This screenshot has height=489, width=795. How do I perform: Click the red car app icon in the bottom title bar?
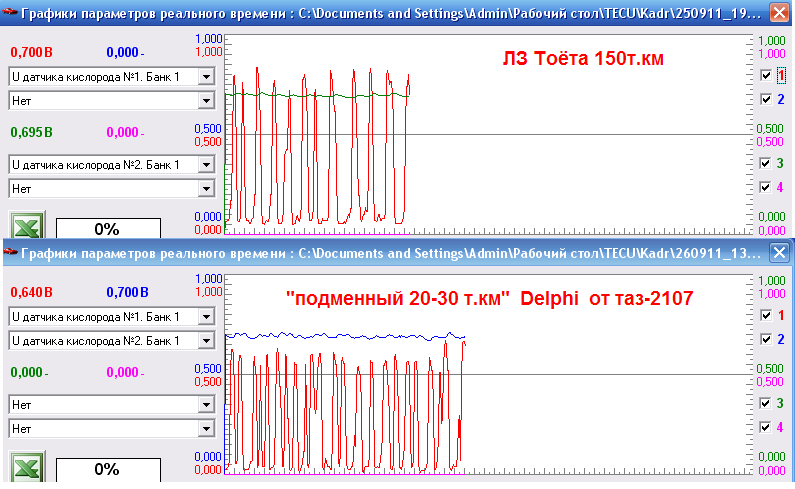(11, 252)
